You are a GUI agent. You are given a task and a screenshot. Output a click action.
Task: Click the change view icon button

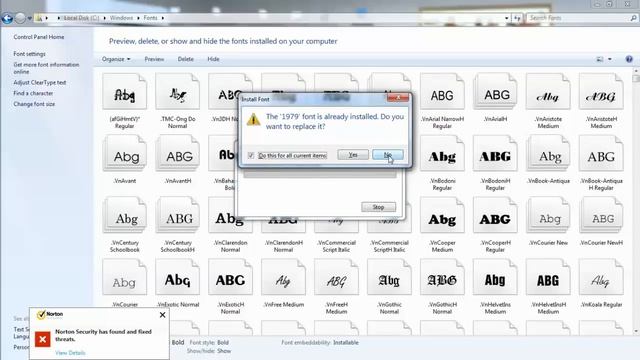(600, 59)
